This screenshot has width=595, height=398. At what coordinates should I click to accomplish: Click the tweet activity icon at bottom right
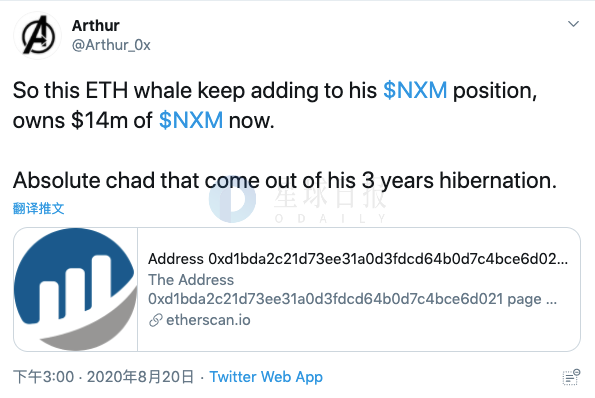pos(571,377)
